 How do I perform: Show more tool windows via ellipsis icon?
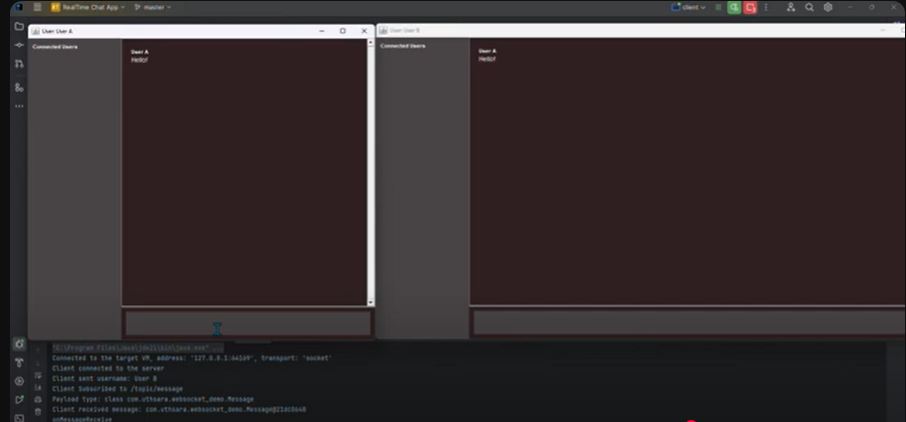click(x=19, y=106)
